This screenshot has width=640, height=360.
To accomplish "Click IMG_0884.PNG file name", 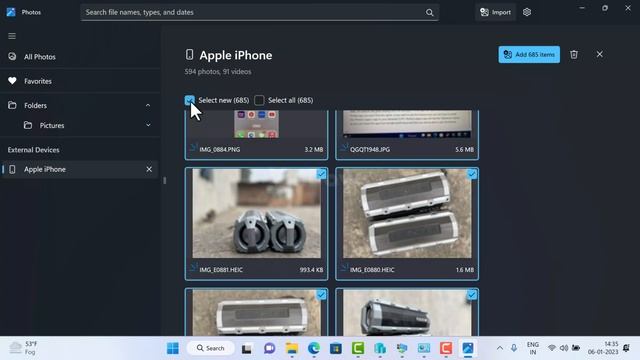I will (220, 149).
